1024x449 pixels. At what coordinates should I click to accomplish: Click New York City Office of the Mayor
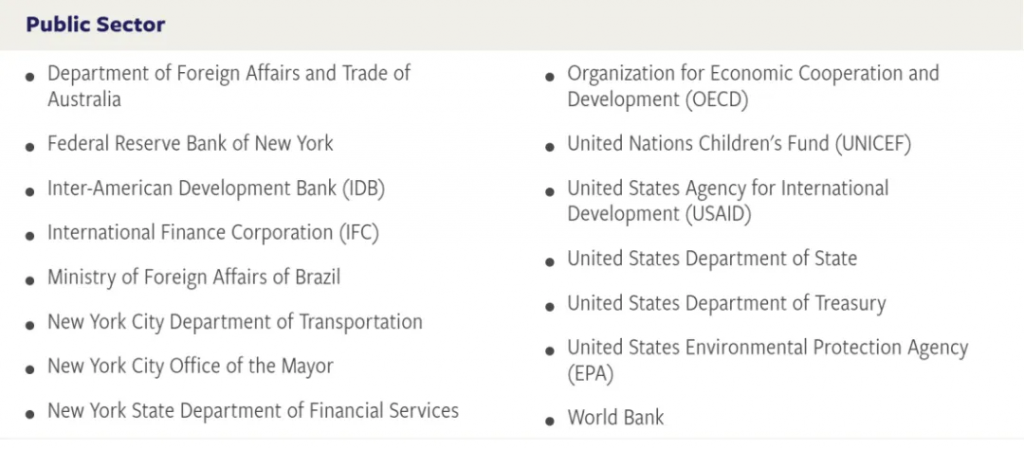[190, 366]
